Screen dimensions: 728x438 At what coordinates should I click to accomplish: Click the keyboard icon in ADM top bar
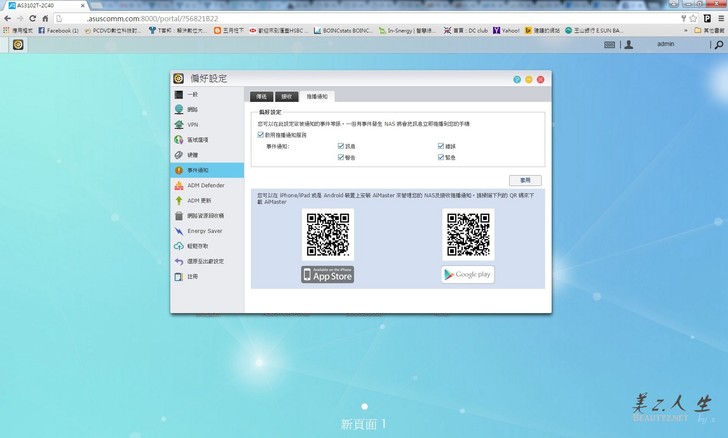(610, 45)
